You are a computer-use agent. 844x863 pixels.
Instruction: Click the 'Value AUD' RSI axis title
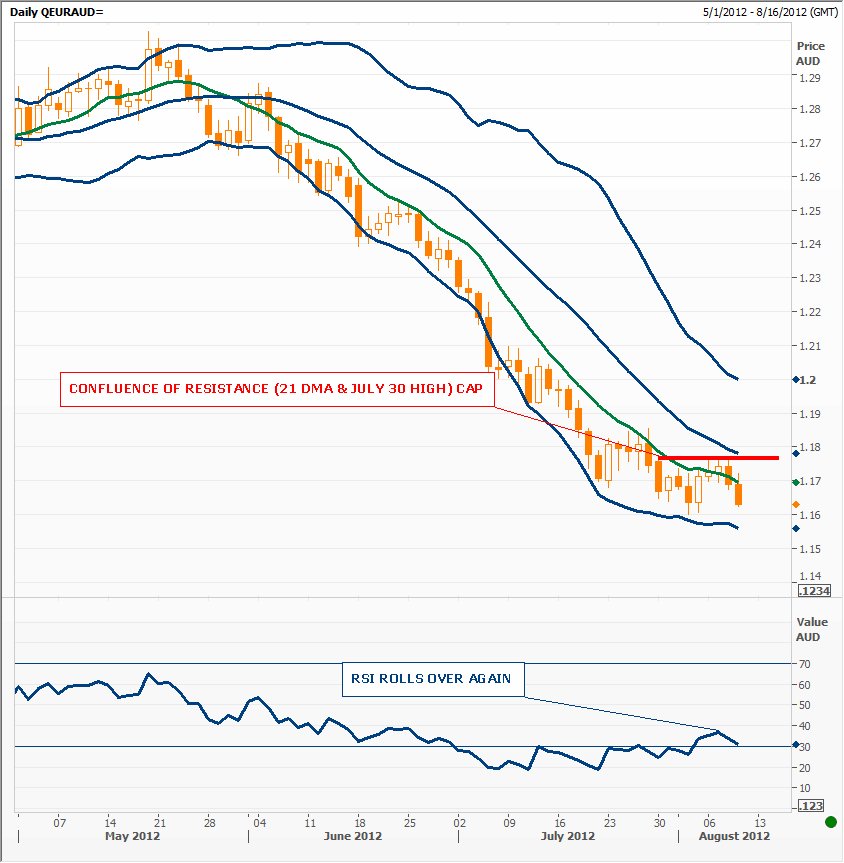811,629
